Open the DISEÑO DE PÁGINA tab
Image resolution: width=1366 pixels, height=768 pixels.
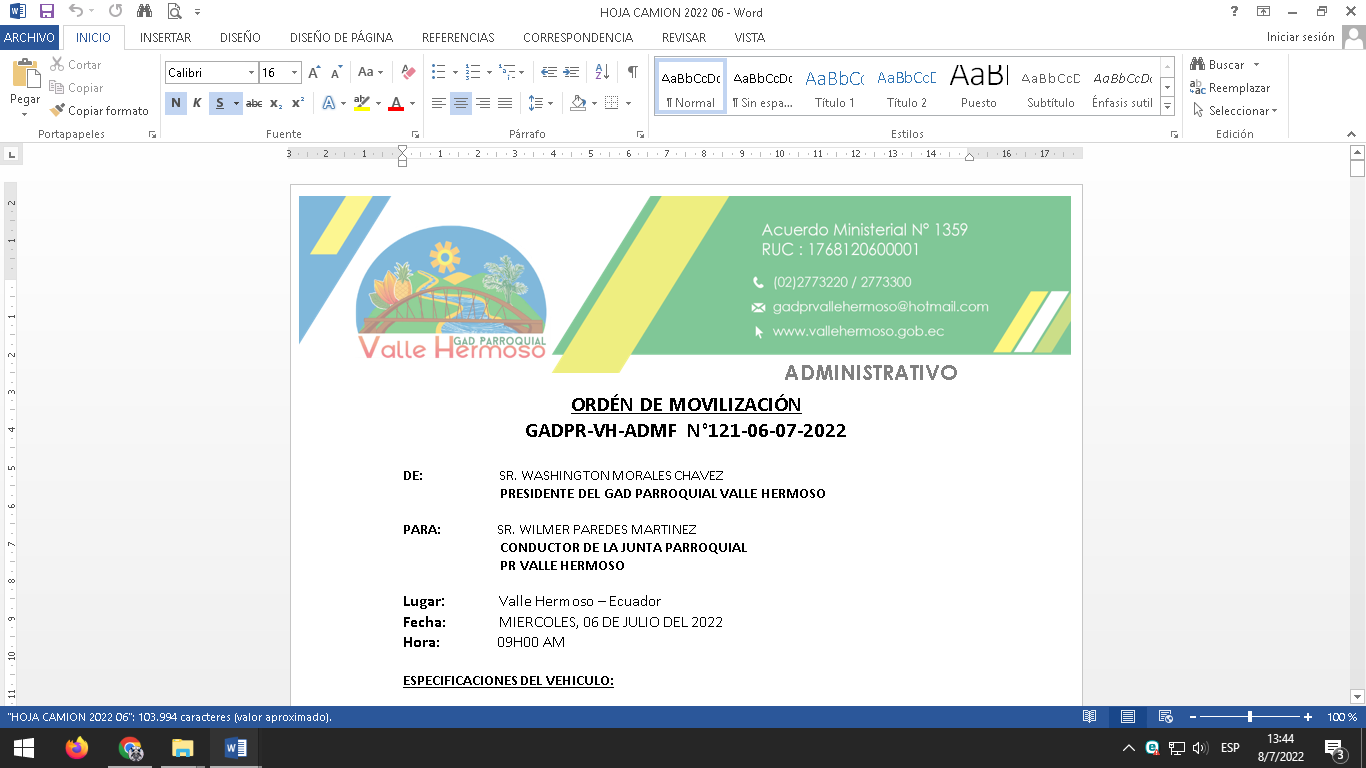(x=341, y=37)
